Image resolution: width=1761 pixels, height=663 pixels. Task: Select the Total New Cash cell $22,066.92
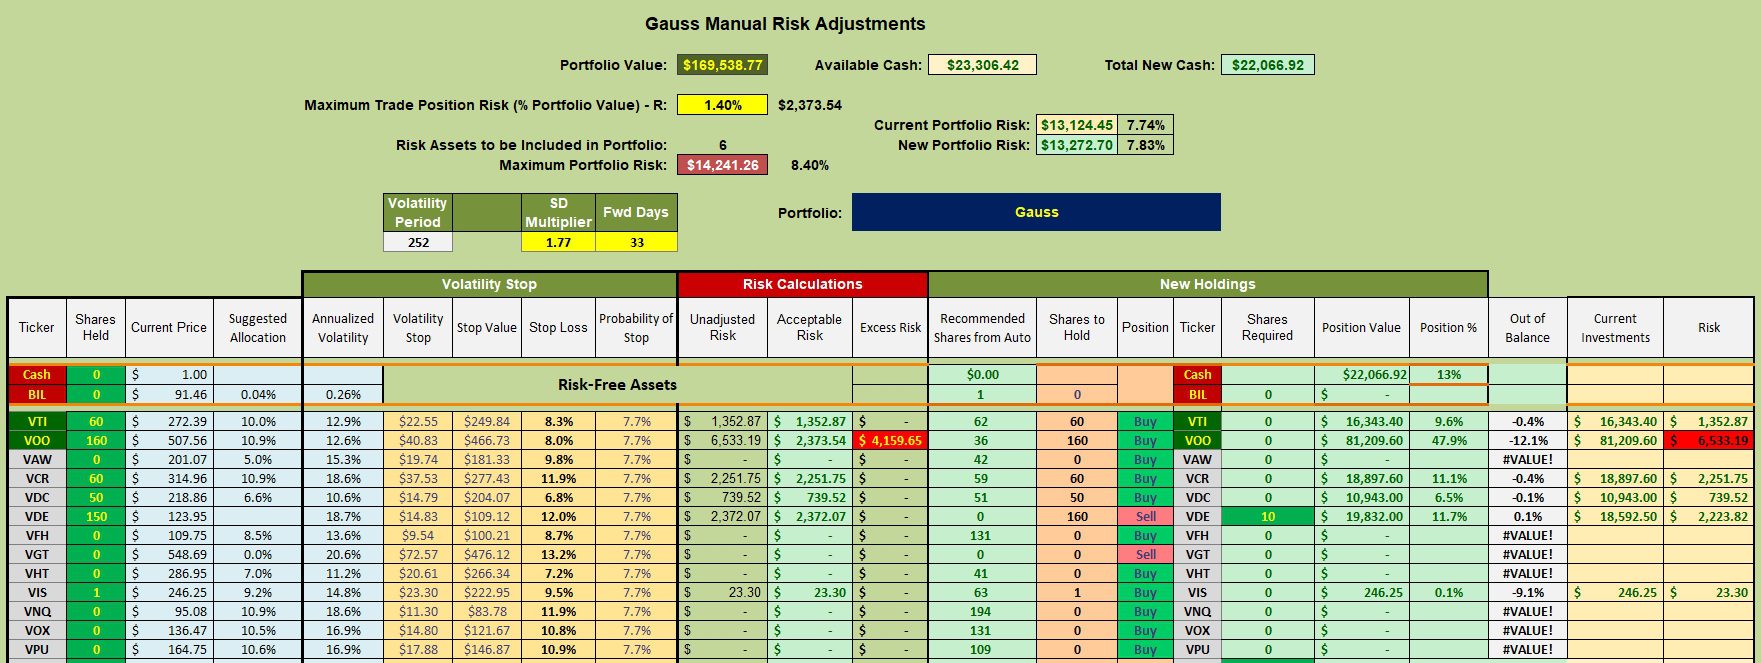tap(1267, 65)
